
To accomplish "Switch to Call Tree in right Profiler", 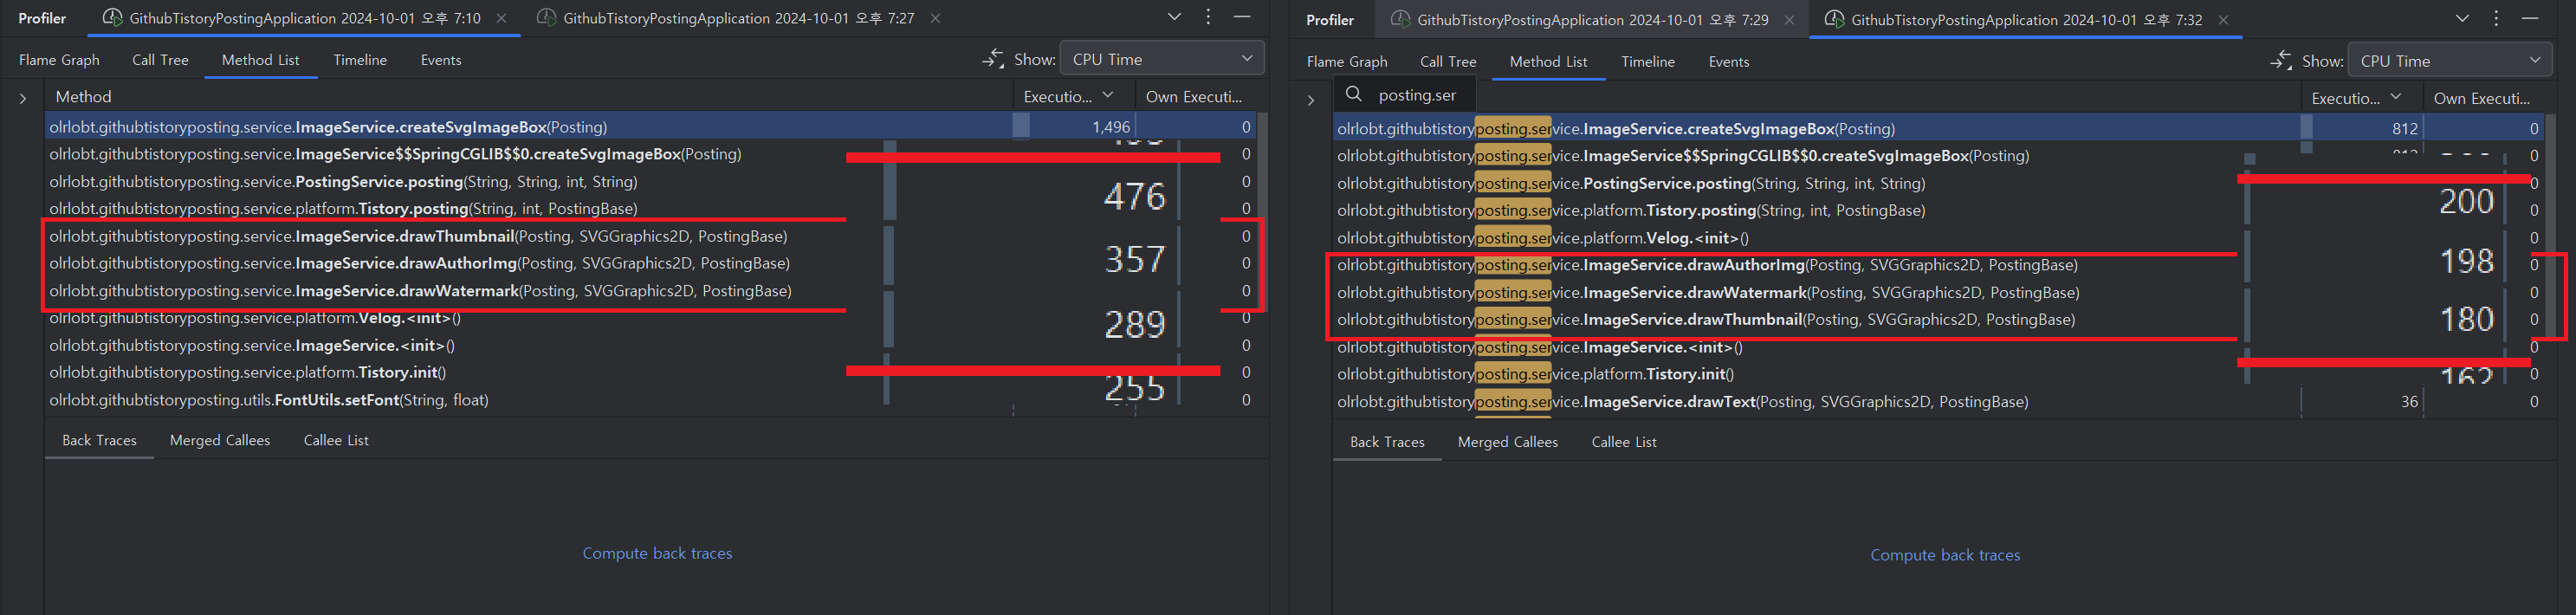I will click(1448, 62).
